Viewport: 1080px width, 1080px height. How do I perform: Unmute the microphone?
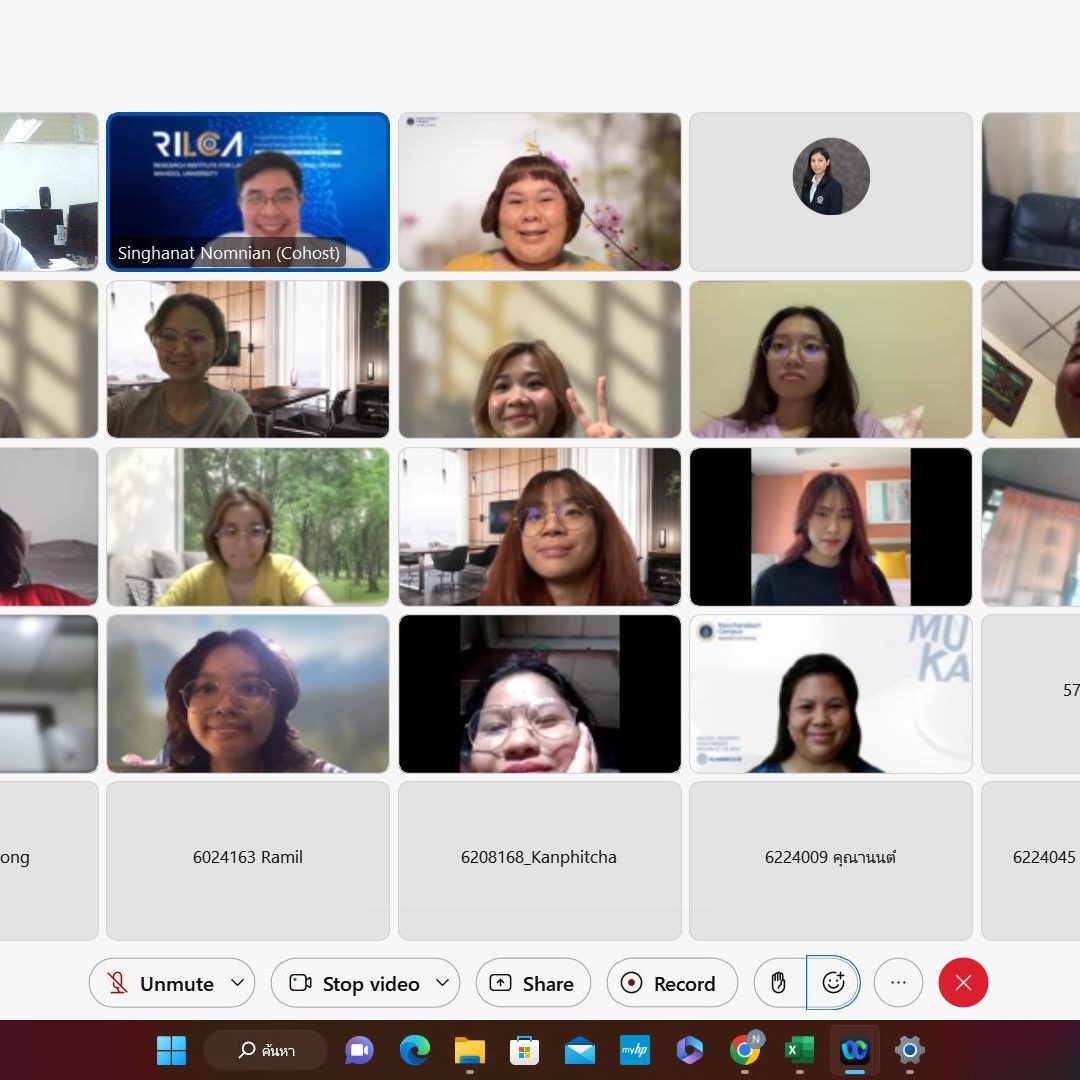(x=160, y=984)
